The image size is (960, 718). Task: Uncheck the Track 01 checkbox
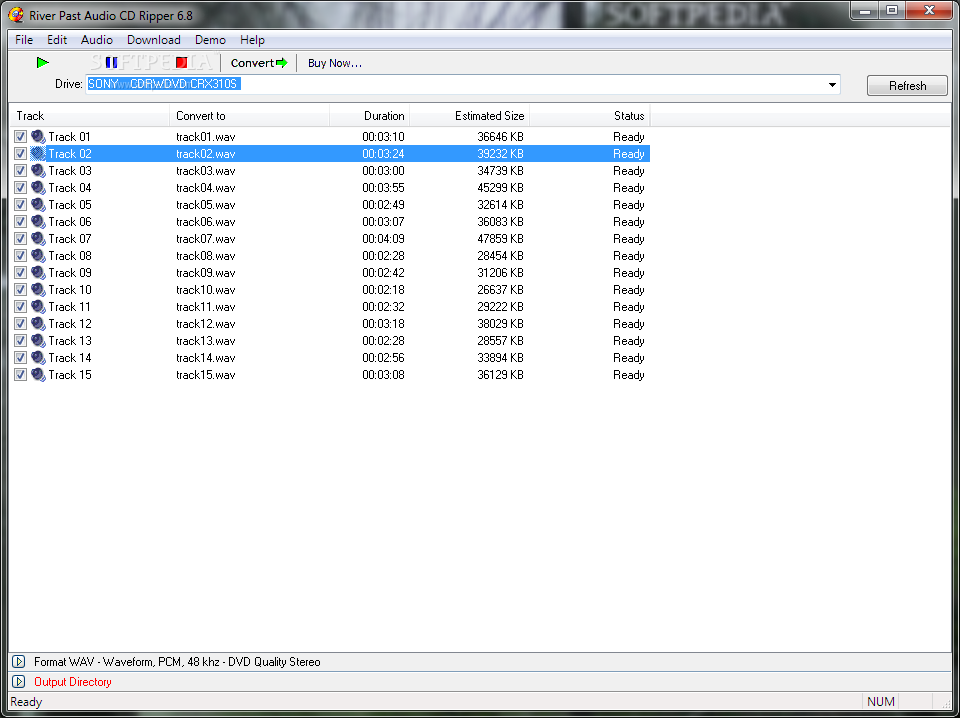(x=20, y=136)
